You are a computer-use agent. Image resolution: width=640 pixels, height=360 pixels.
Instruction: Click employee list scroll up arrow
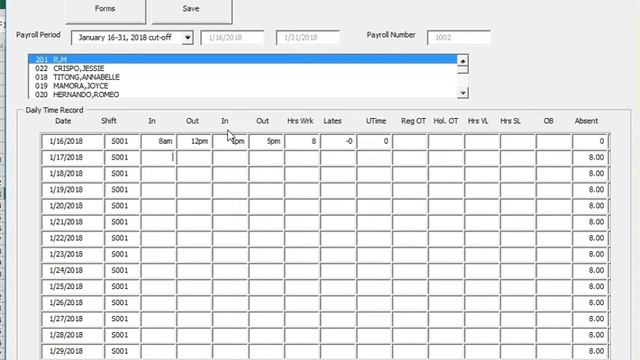(x=462, y=61)
